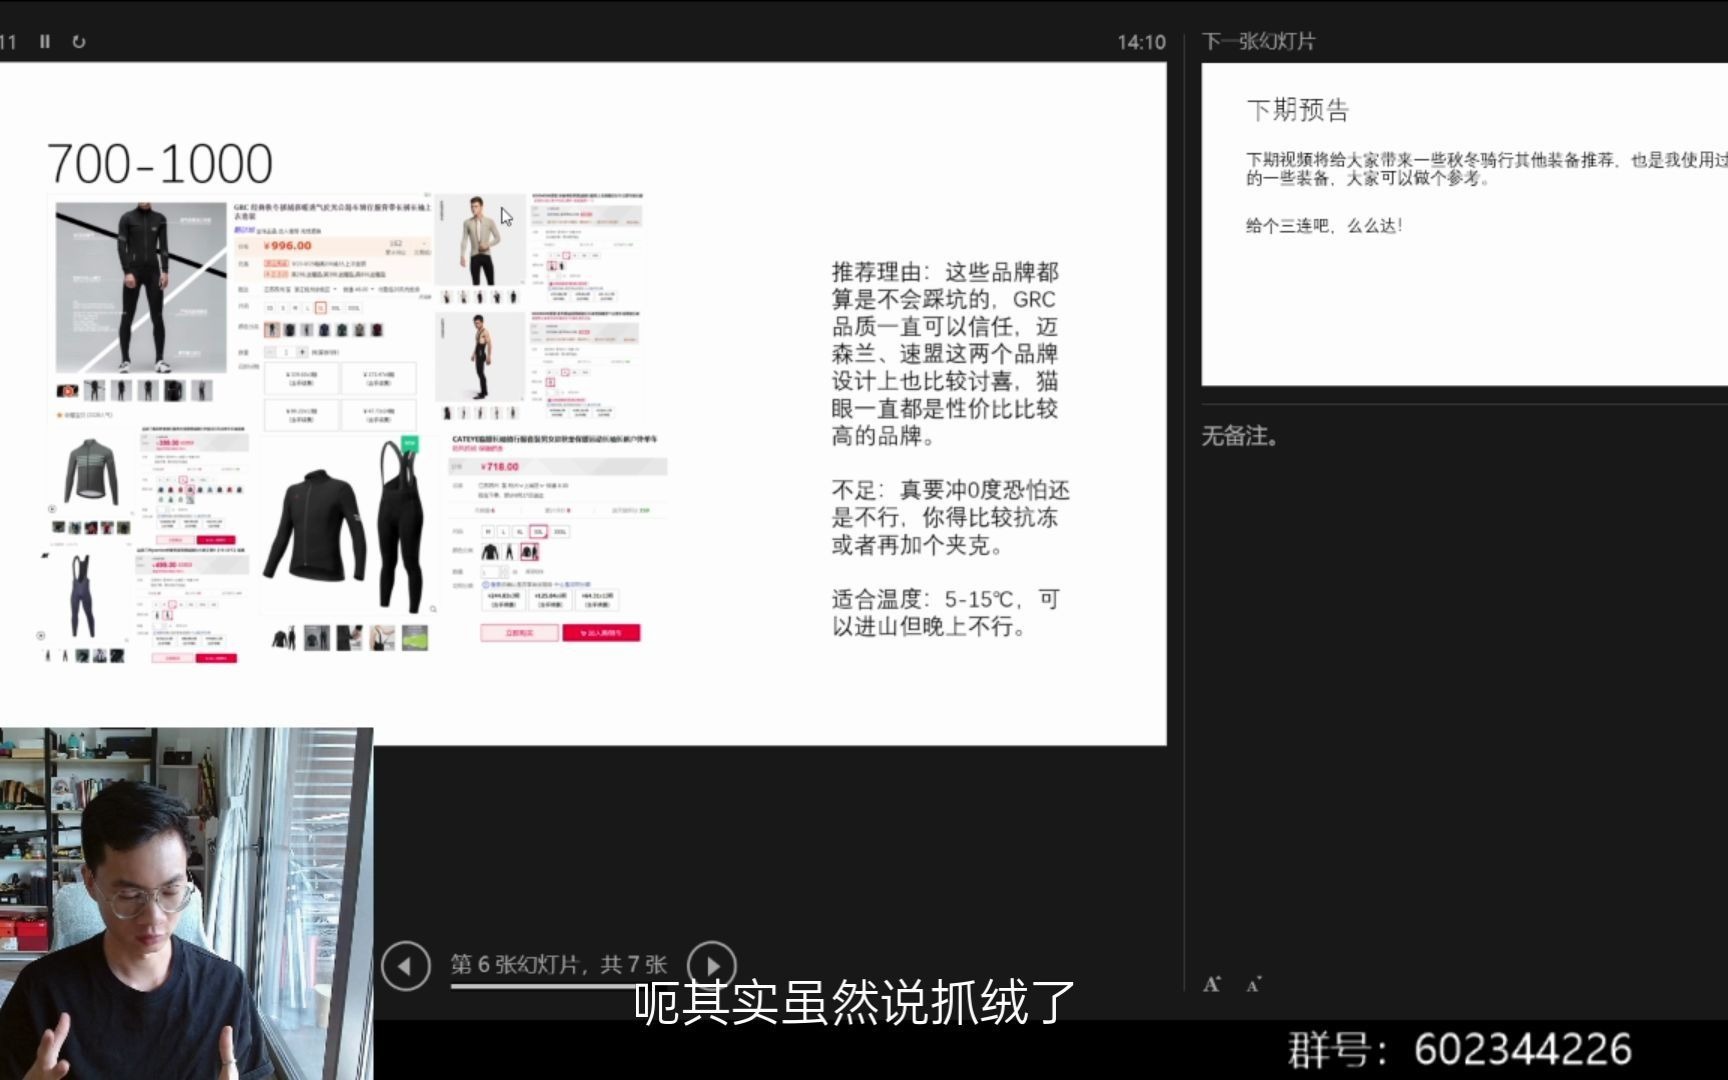1728x1080 pixels.
Task: Click the 不足 paragraph text
Action: [950, 517]
